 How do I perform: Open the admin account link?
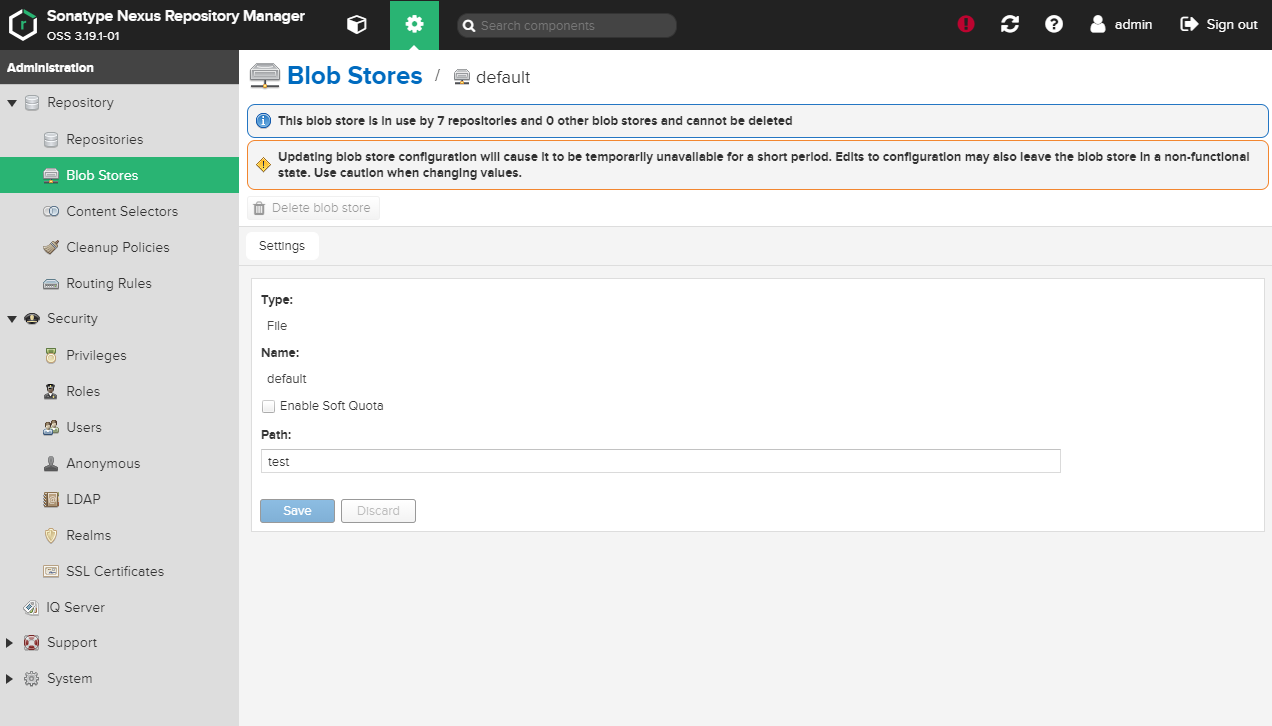[x=1121, y=25]
